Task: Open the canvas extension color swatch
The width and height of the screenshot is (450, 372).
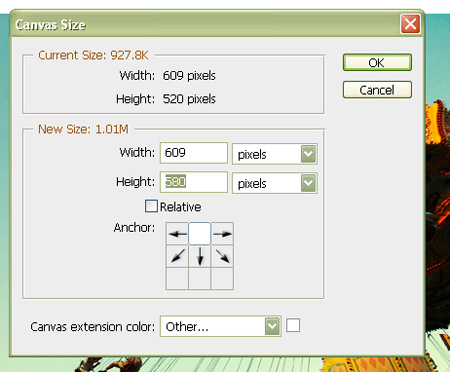Action: [x=293, y=325]
